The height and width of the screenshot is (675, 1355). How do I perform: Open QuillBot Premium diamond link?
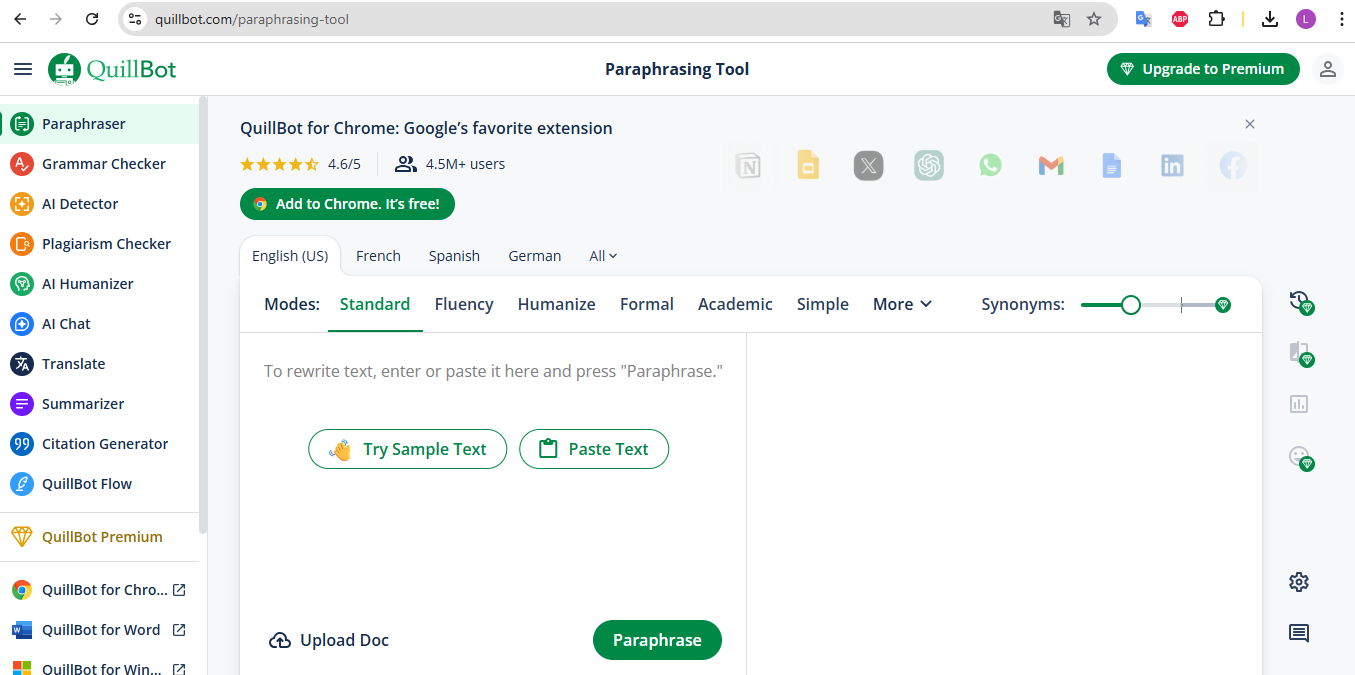pyautogui.click(x=100, y=537)
